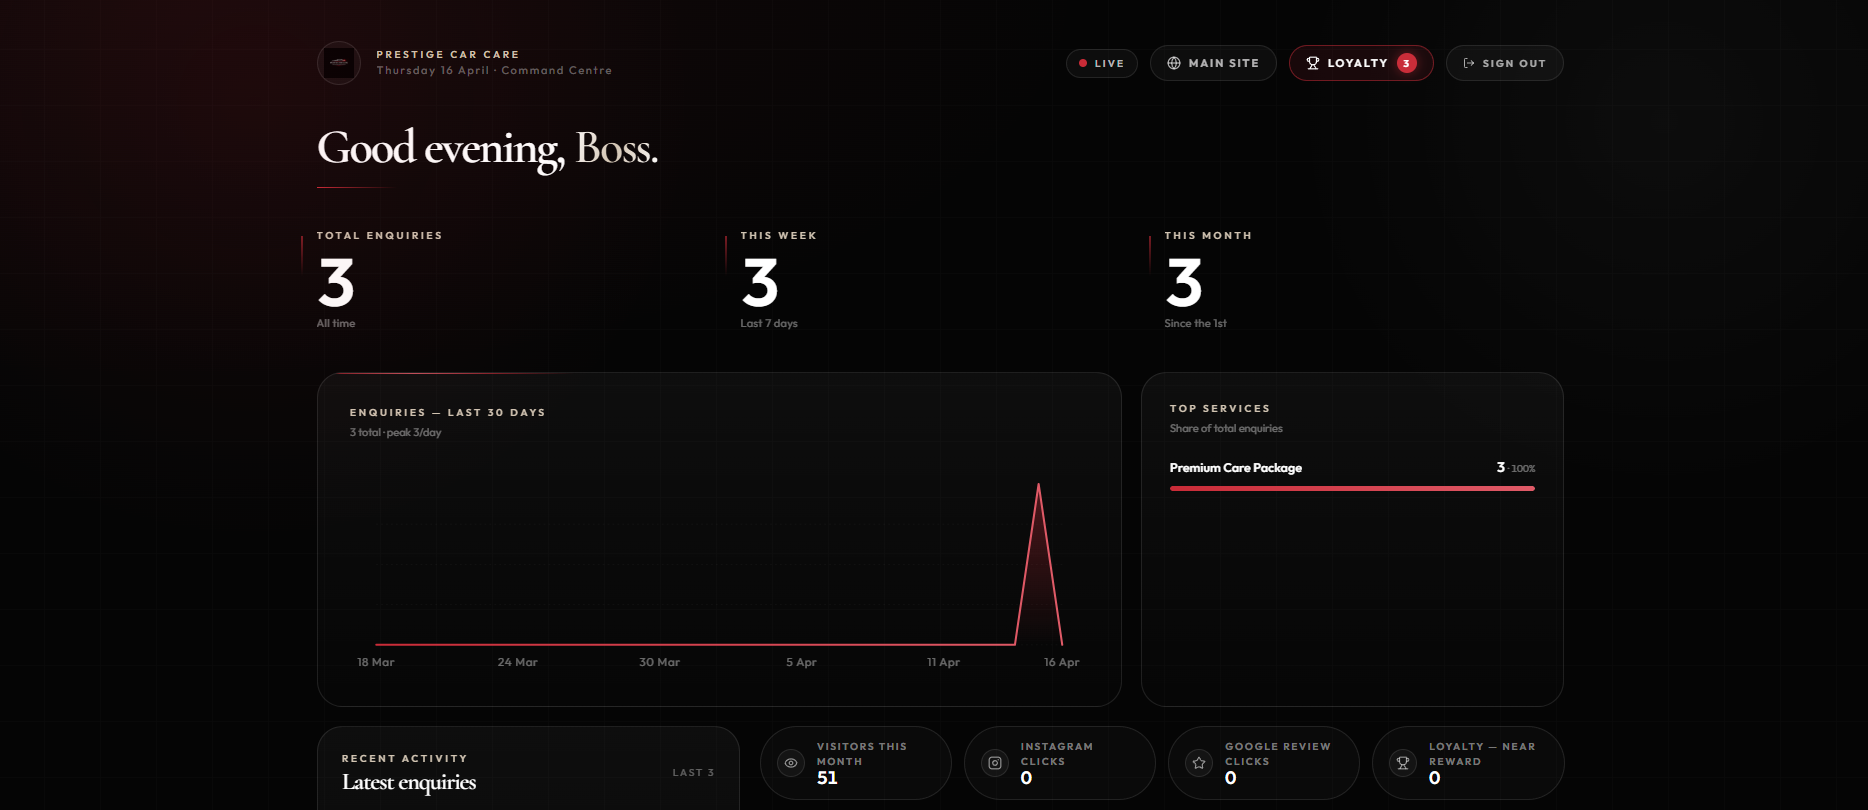This screenshot has width=1868, height=810.
Task: Click the '16 Apr' axis label
Action: pos(1062,662)
